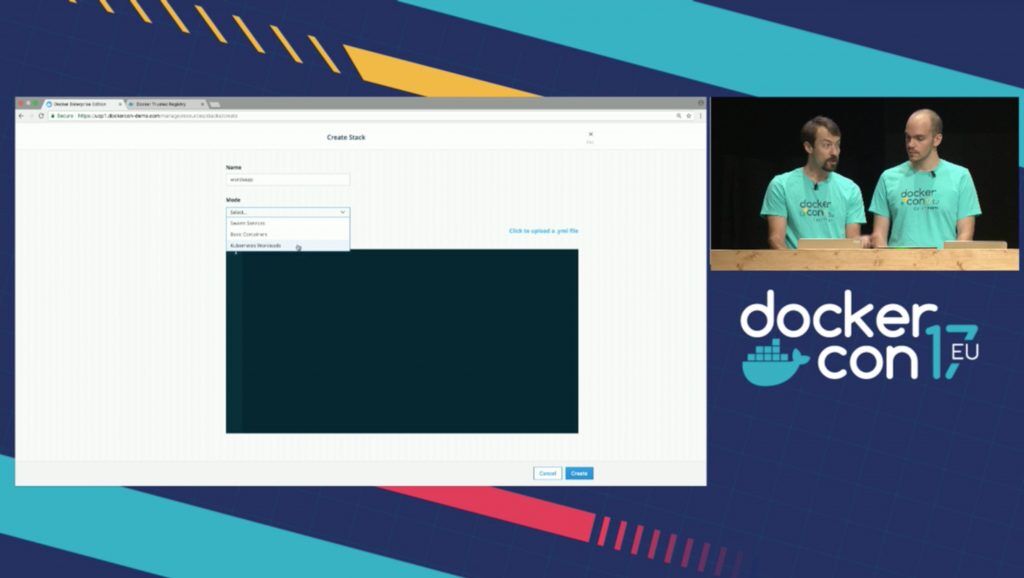Screen dimensions: 1024x578
Task: Close the Docker Enterprise Edition tab
Action: (120, 104)
